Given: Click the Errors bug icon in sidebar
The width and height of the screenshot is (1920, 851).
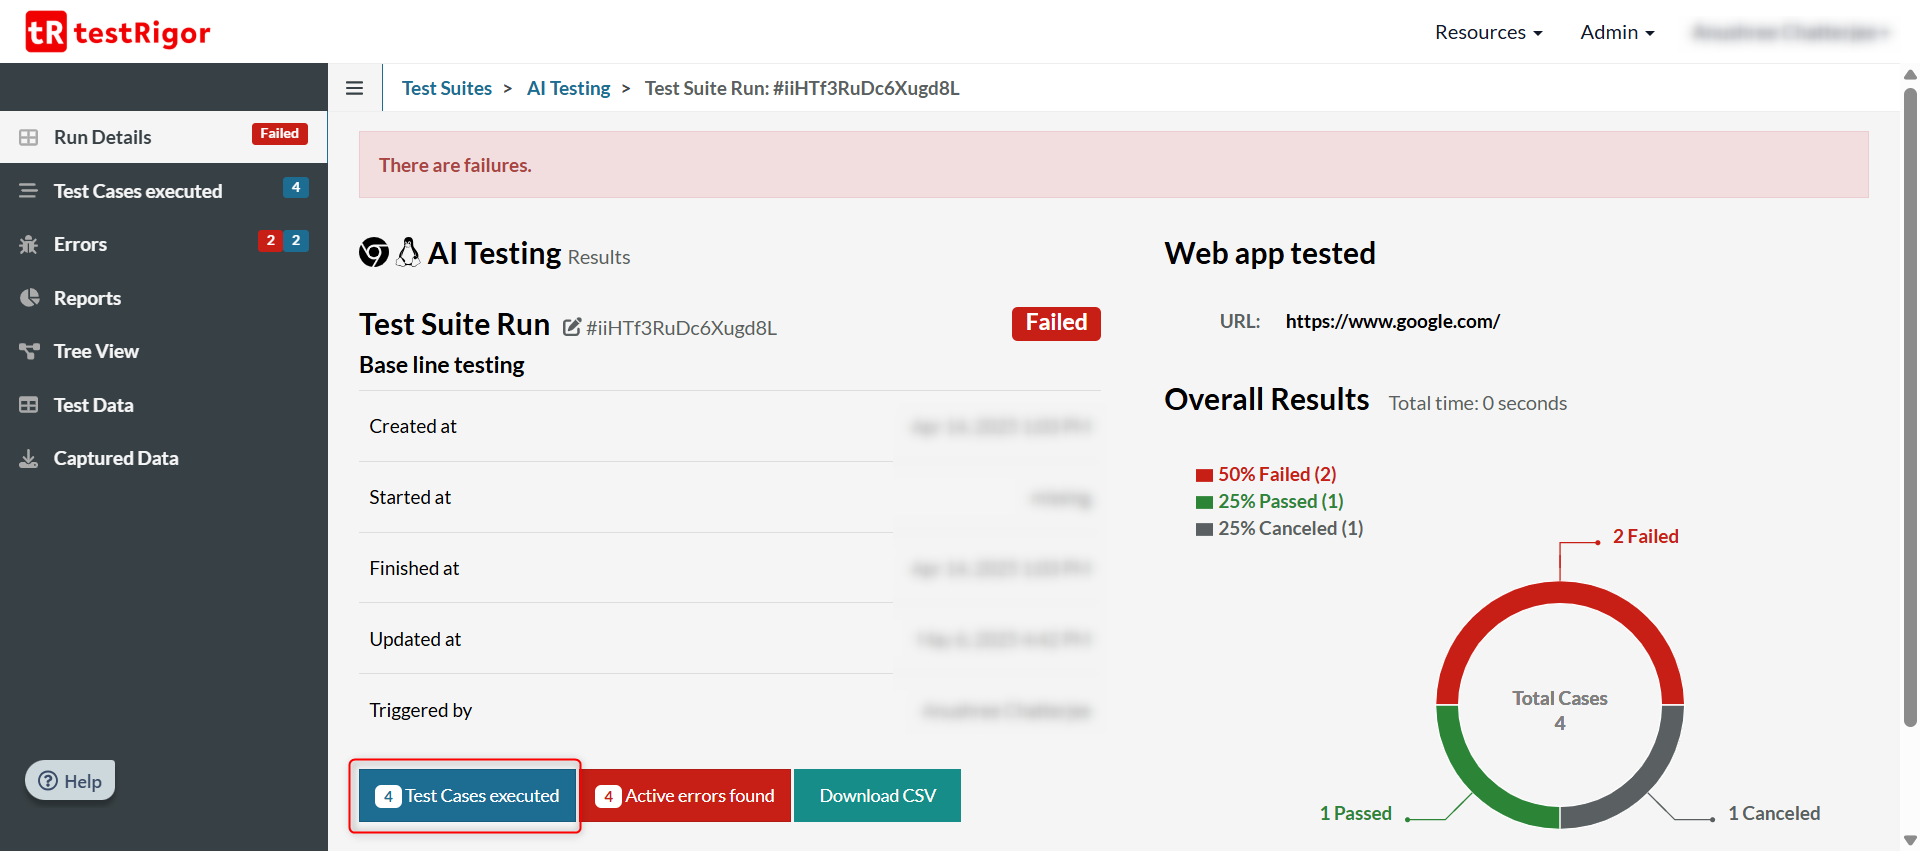Looking at the screenshot, I should tap(29, 244).
